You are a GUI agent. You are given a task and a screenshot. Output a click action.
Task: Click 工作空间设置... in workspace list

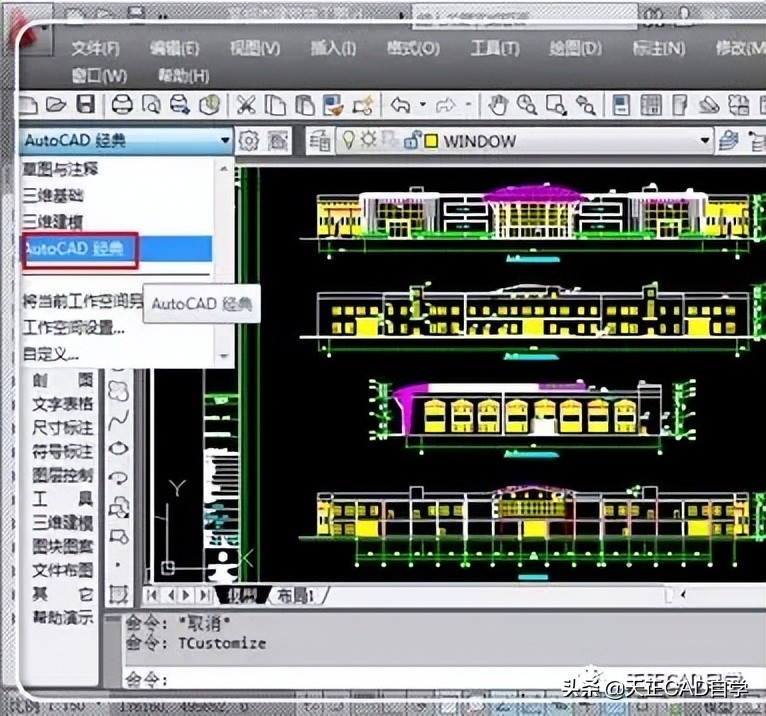(x=73, y=328)
